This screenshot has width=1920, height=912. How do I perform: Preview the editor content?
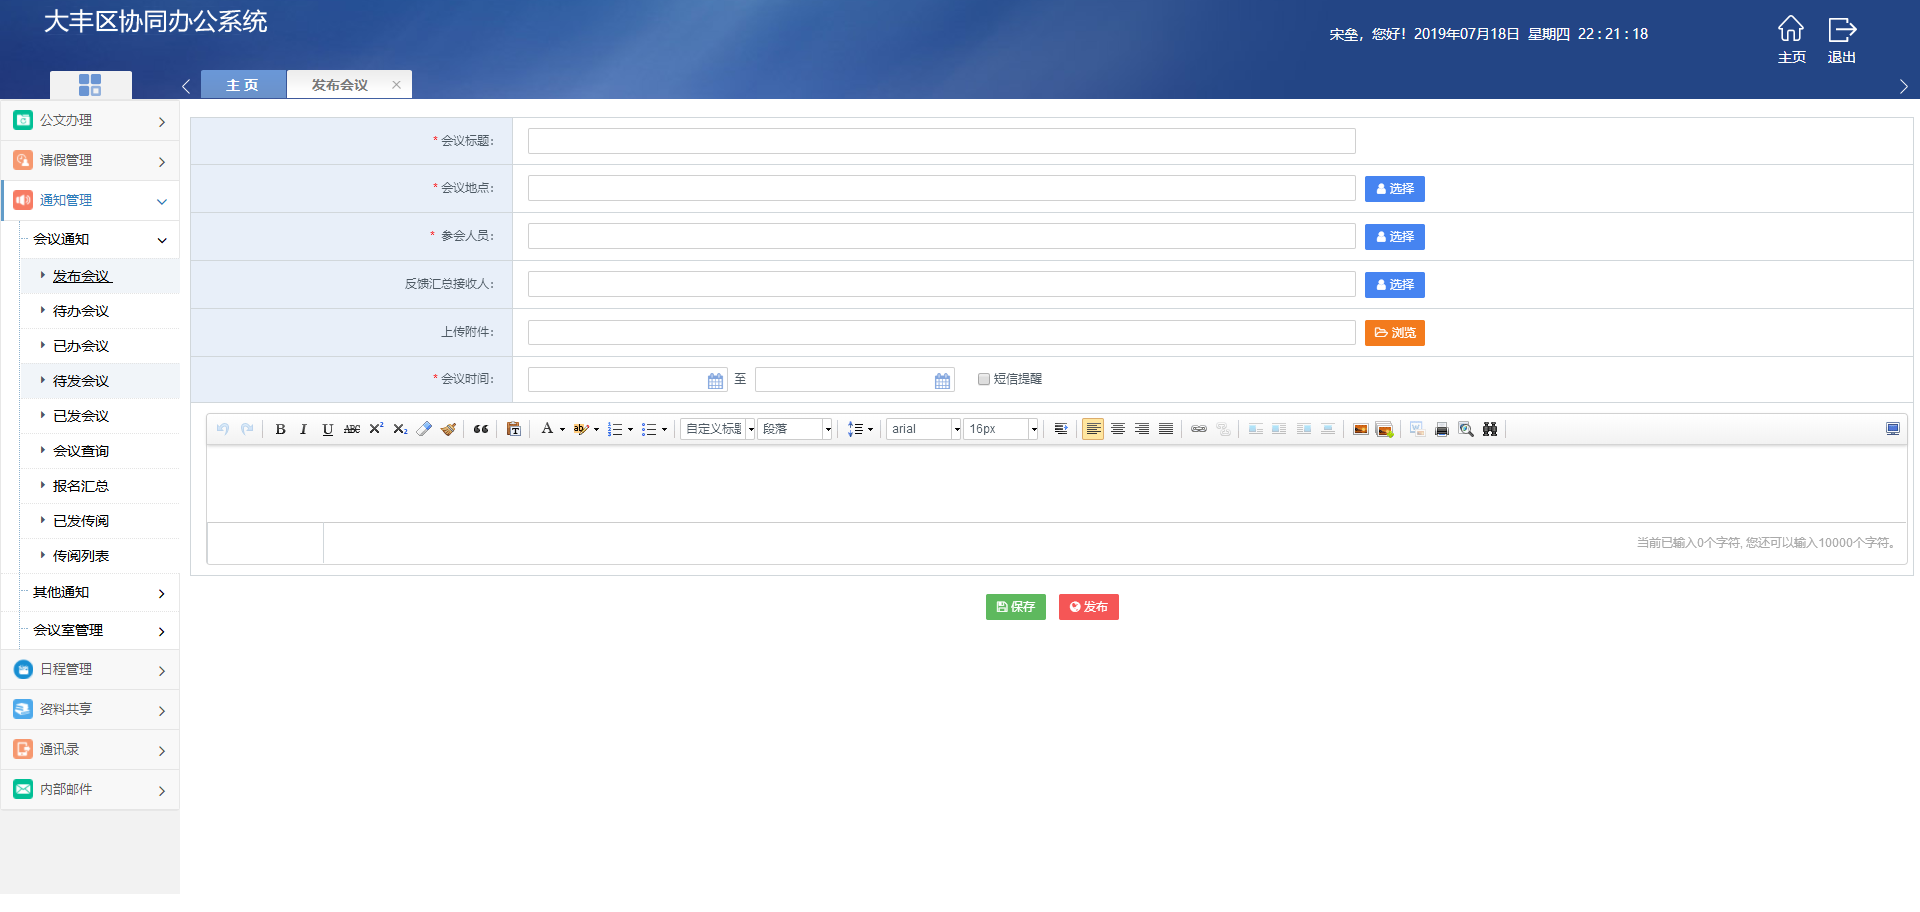[1466, 429]
